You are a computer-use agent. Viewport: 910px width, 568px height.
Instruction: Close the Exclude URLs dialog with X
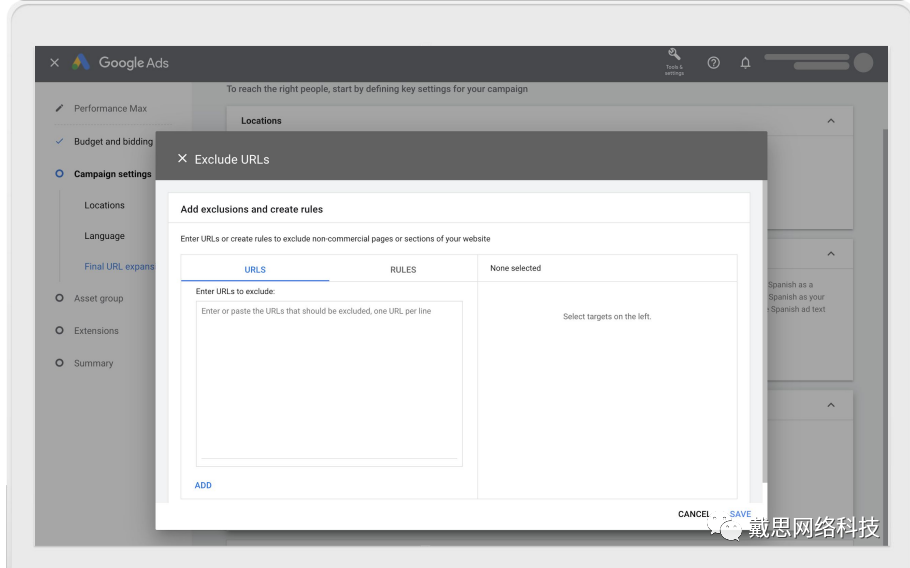(182, 158)
